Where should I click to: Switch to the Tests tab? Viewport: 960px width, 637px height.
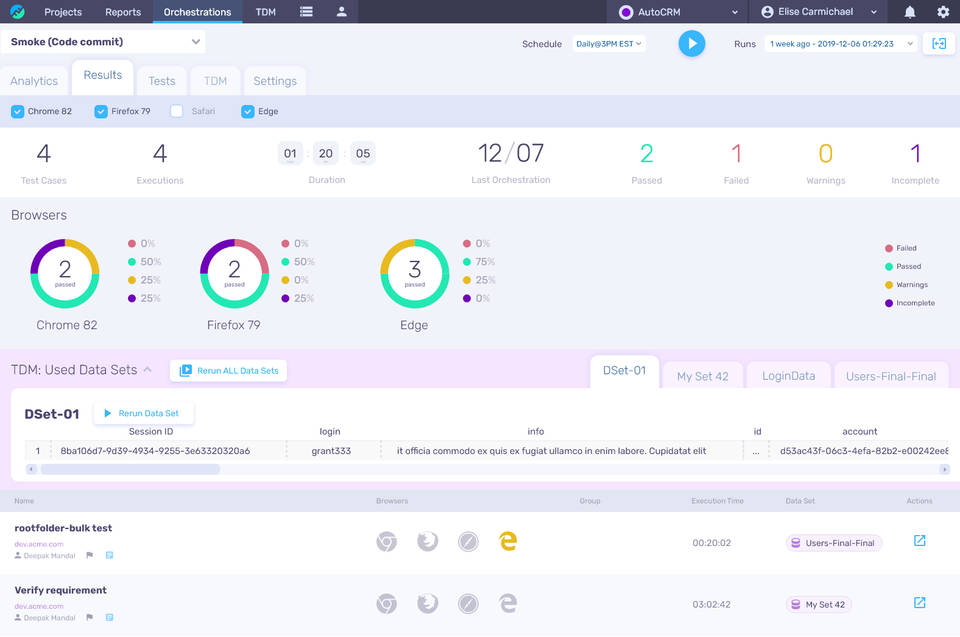161,80
